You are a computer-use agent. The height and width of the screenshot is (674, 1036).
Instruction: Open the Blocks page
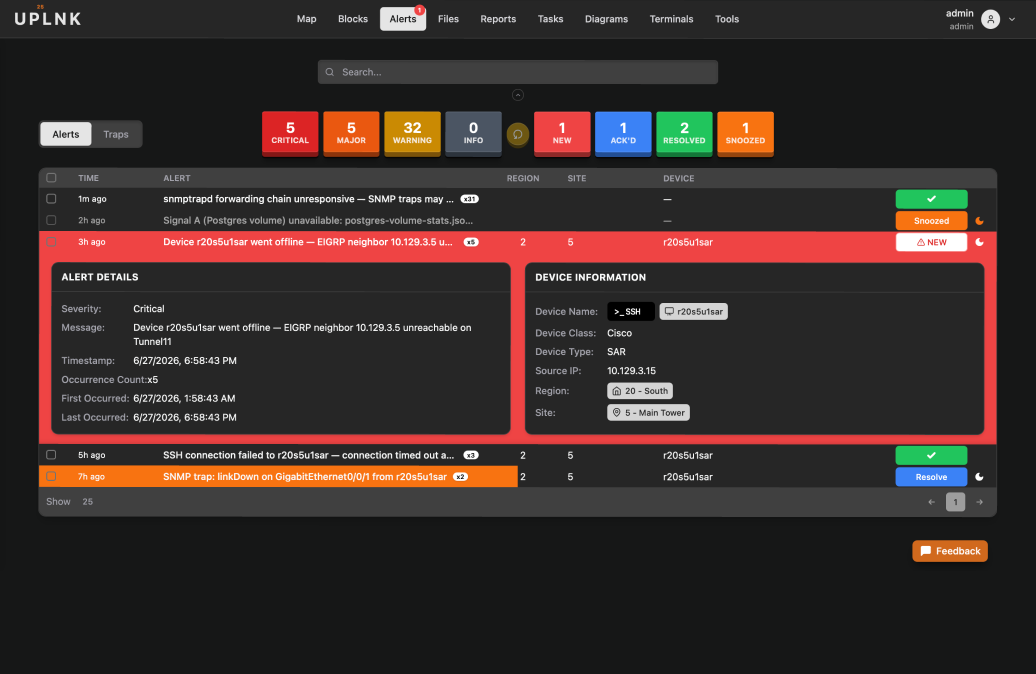pyautogui.click(x=353, y=19)
